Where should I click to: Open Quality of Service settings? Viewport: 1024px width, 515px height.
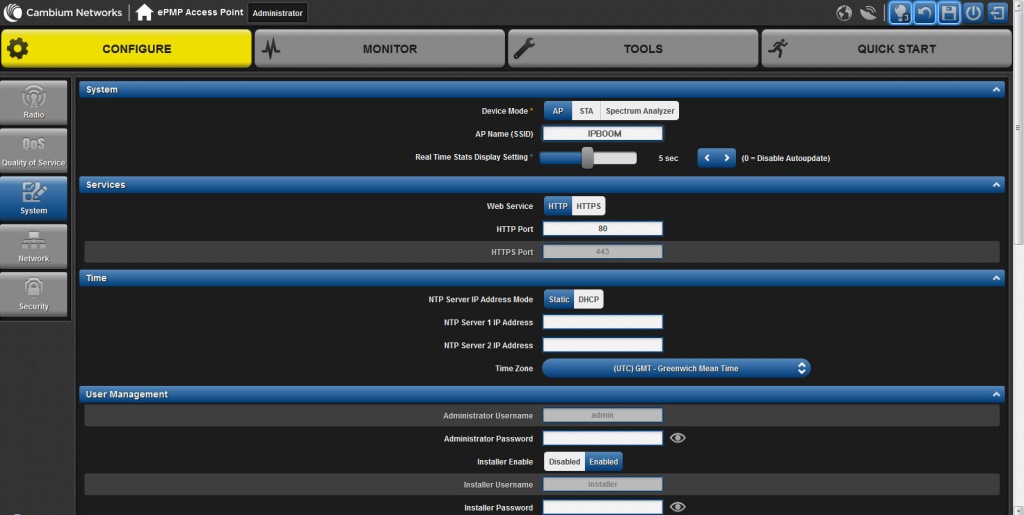(34, 151)
